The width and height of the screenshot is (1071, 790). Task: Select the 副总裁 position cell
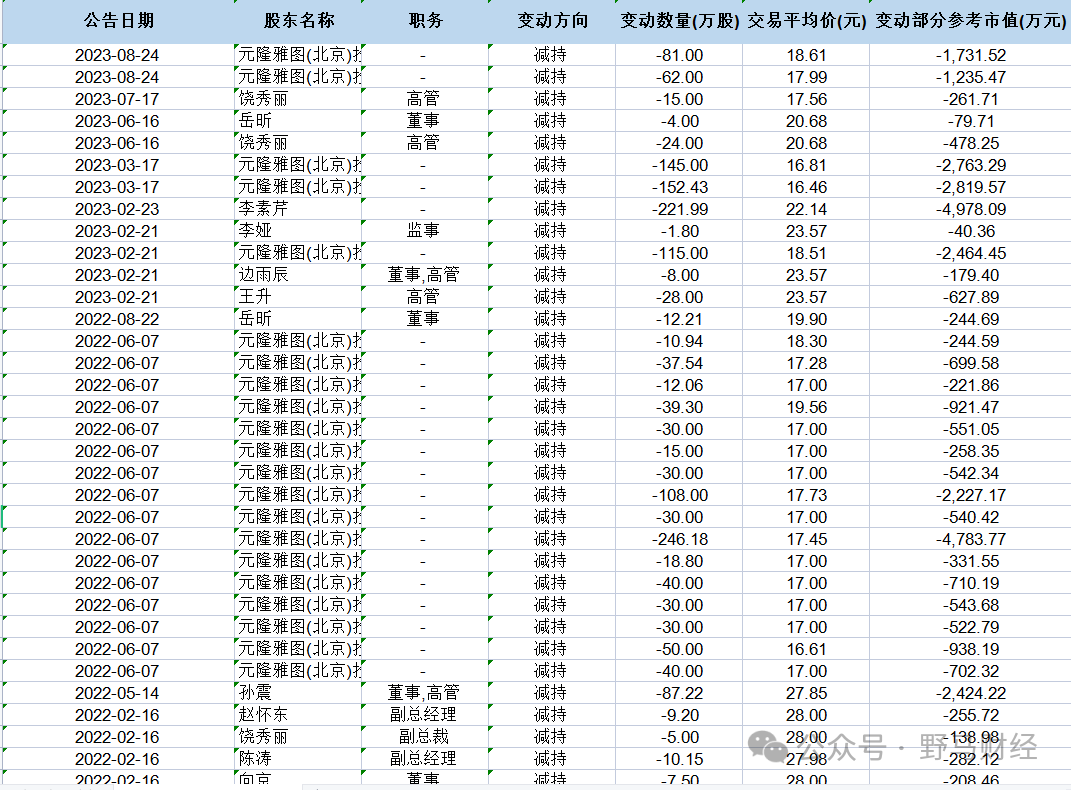pyautogui.click(x=423, y=737)
